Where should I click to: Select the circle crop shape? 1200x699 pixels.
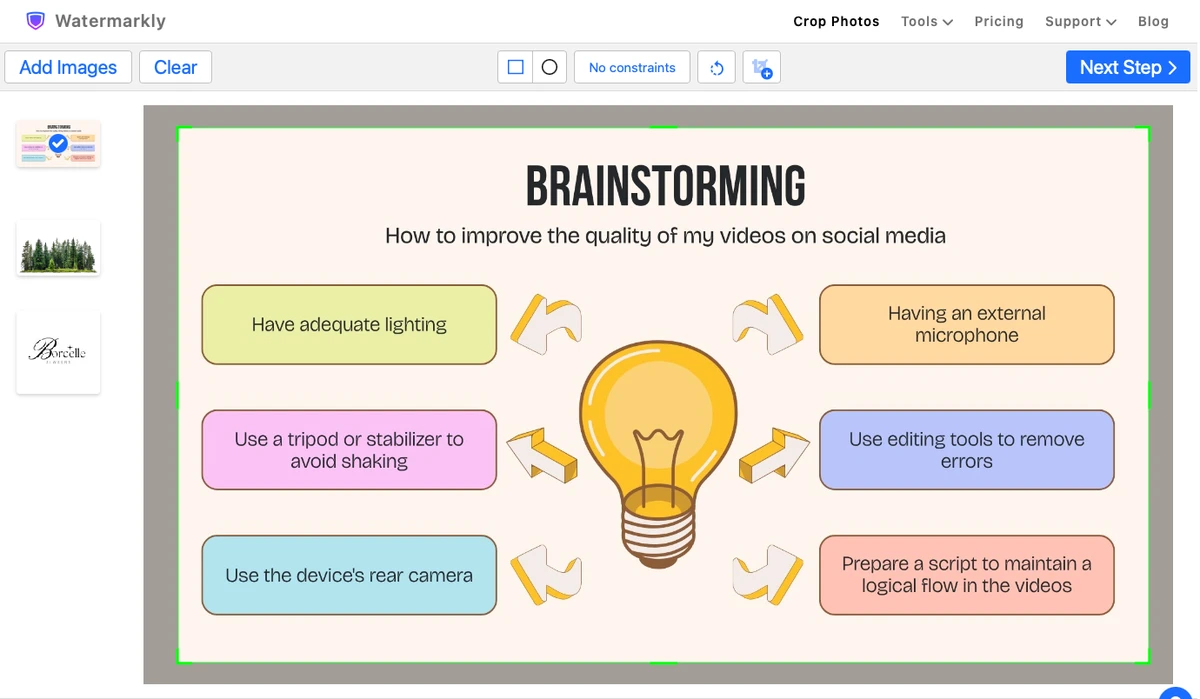pyautogui.click(x=549, y=67)
